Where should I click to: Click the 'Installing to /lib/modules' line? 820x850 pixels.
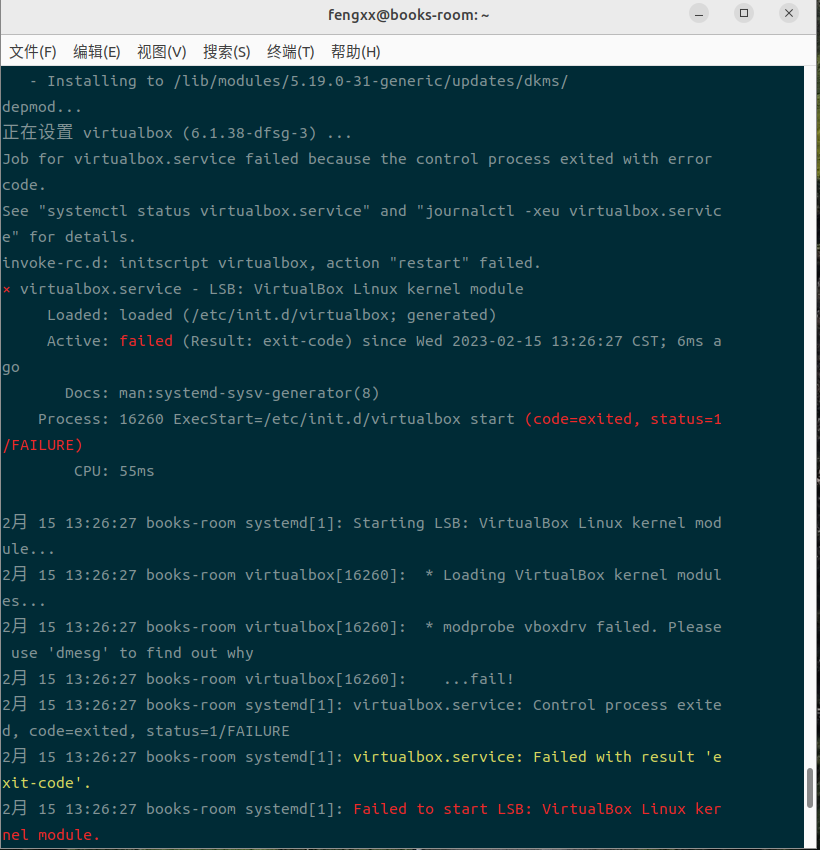point(299,81)
